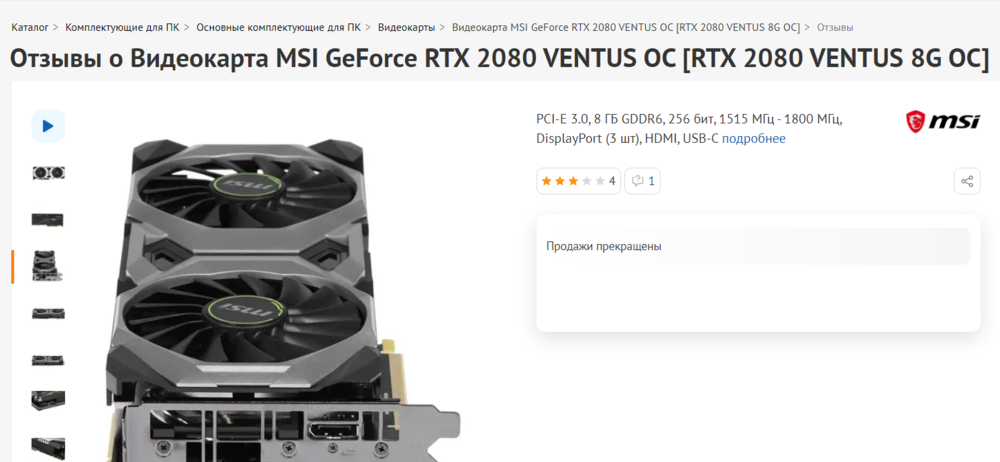
Task: Select the fifth card thumbnail
Action: coord(48,360)
